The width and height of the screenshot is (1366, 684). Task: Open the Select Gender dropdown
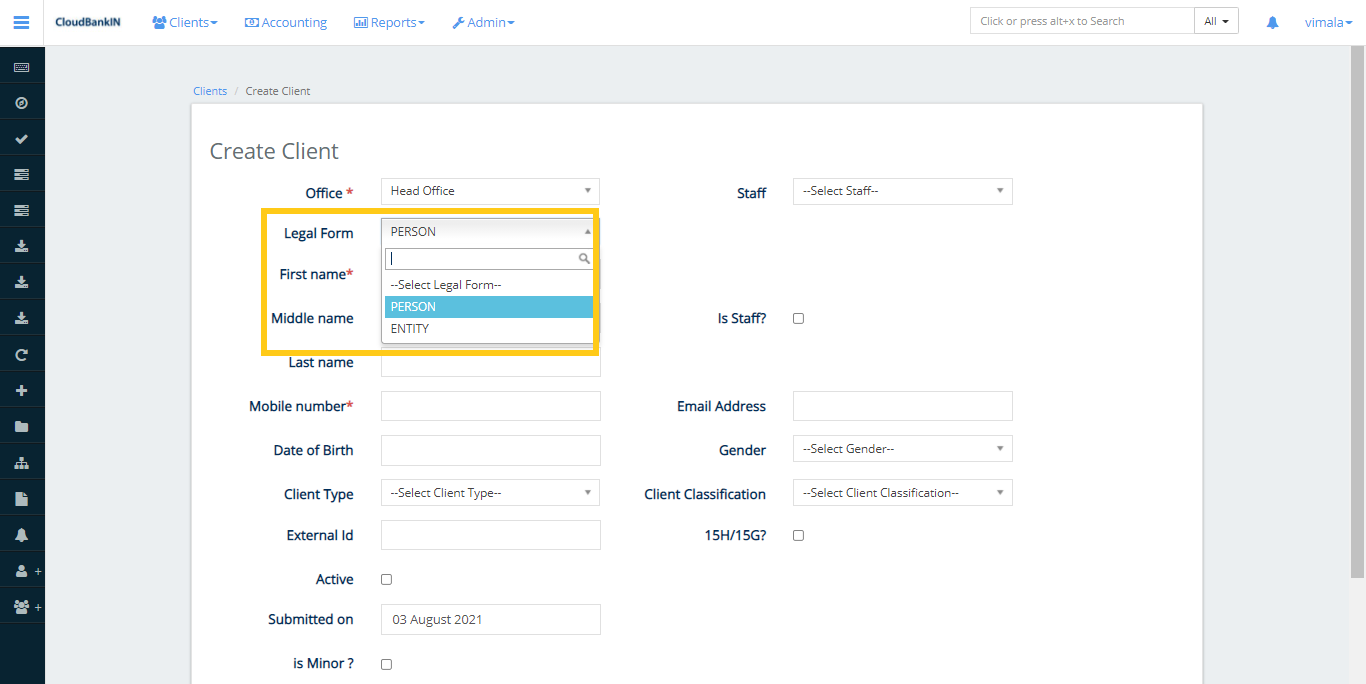902,448
